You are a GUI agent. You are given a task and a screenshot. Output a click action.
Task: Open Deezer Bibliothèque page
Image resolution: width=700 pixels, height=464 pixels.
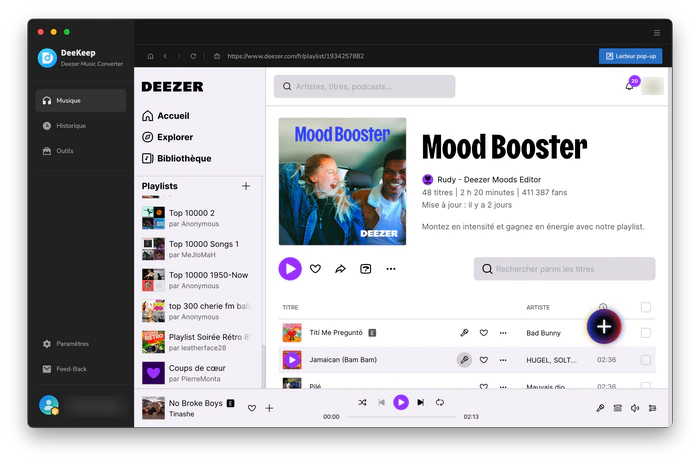coord(177,159)
